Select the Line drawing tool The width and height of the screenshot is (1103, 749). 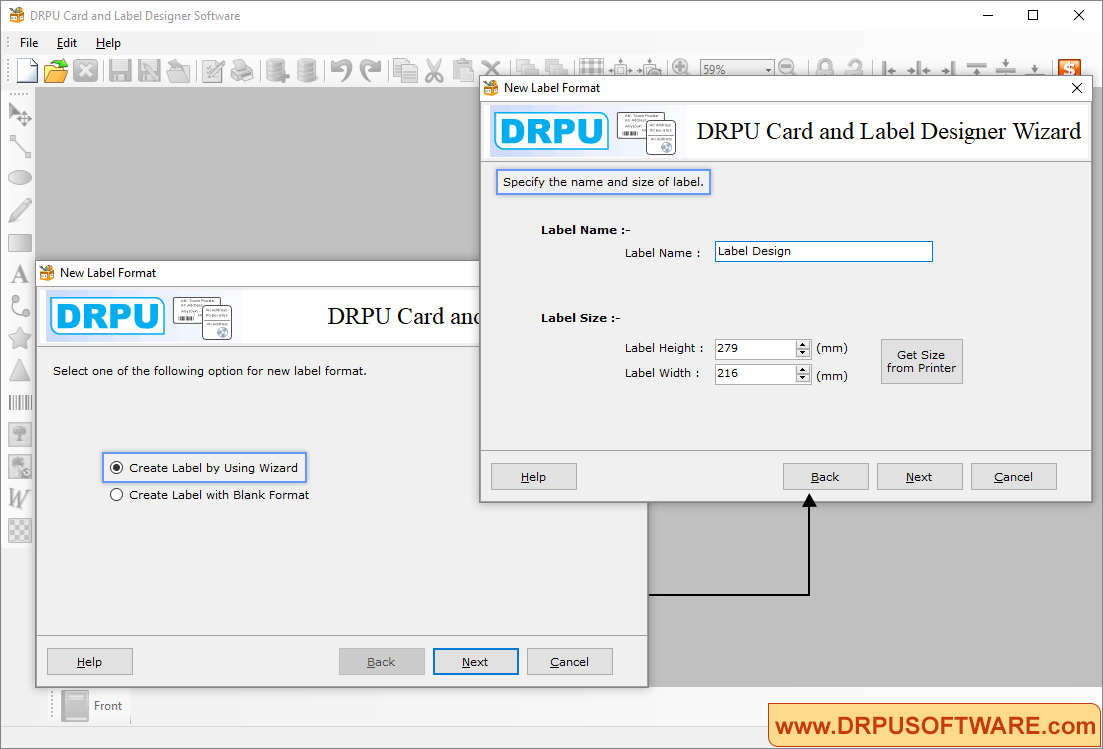pos(20,146)
